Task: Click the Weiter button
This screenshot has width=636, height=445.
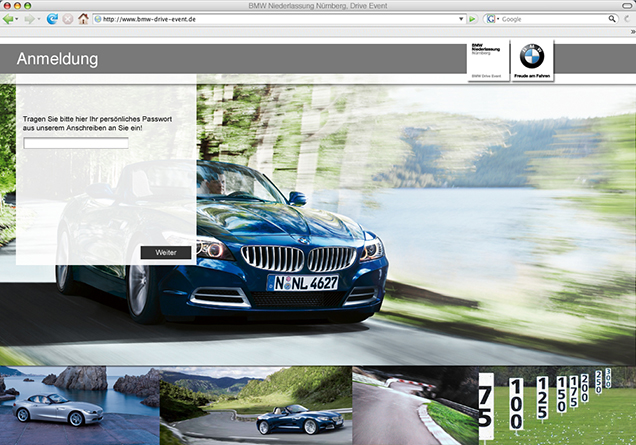Action: (x=165, y=253)
